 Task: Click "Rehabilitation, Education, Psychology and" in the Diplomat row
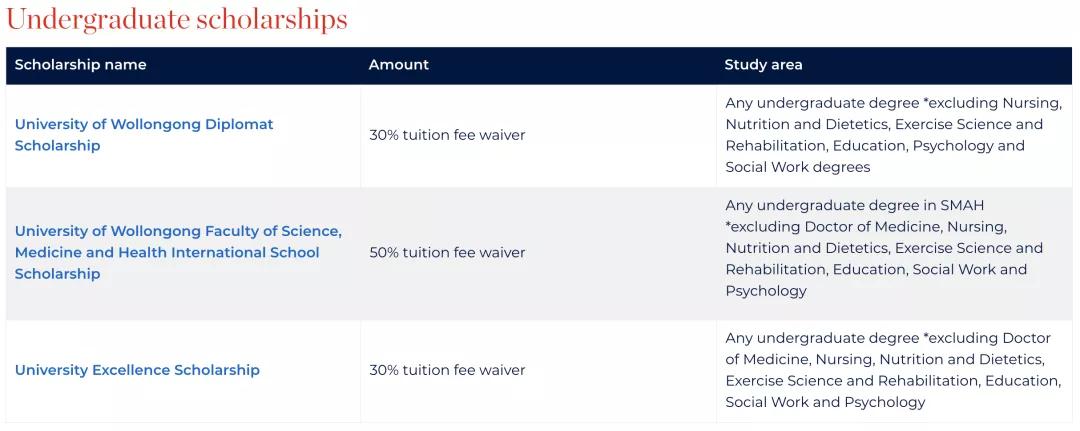[x=875, y=146]
